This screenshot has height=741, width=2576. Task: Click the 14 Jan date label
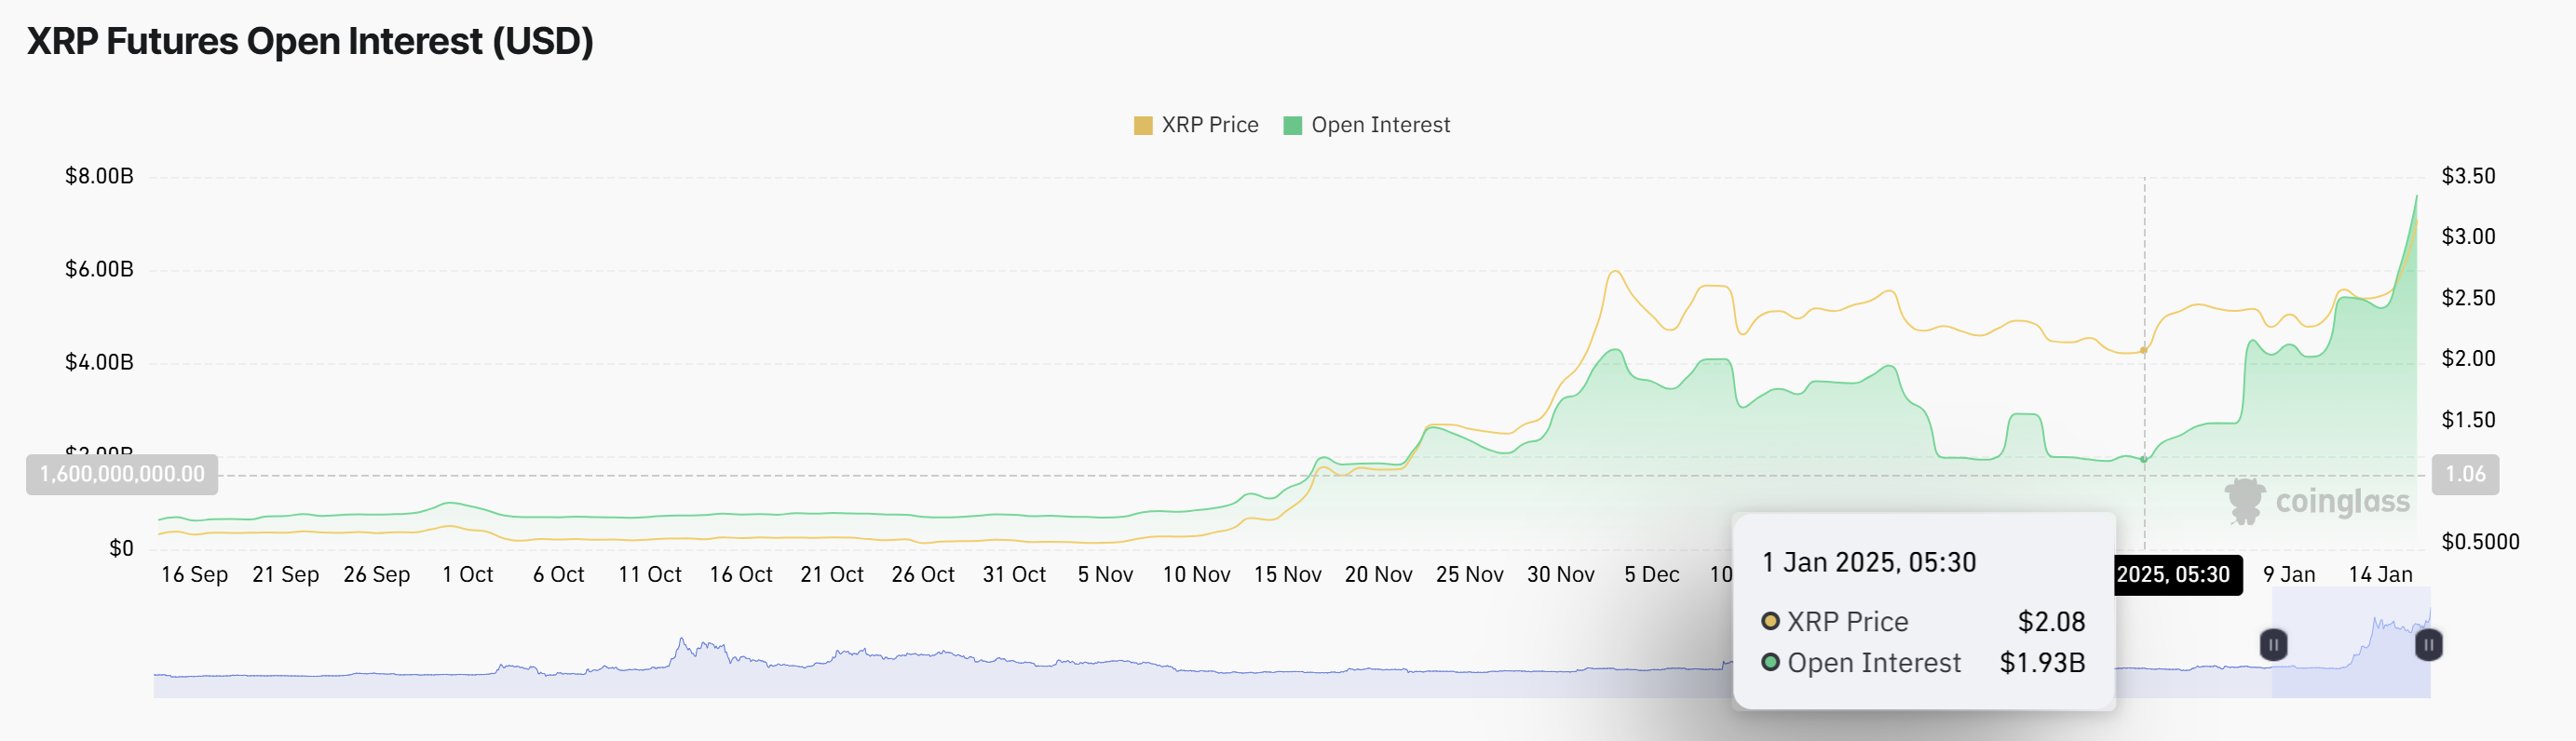2380,575
